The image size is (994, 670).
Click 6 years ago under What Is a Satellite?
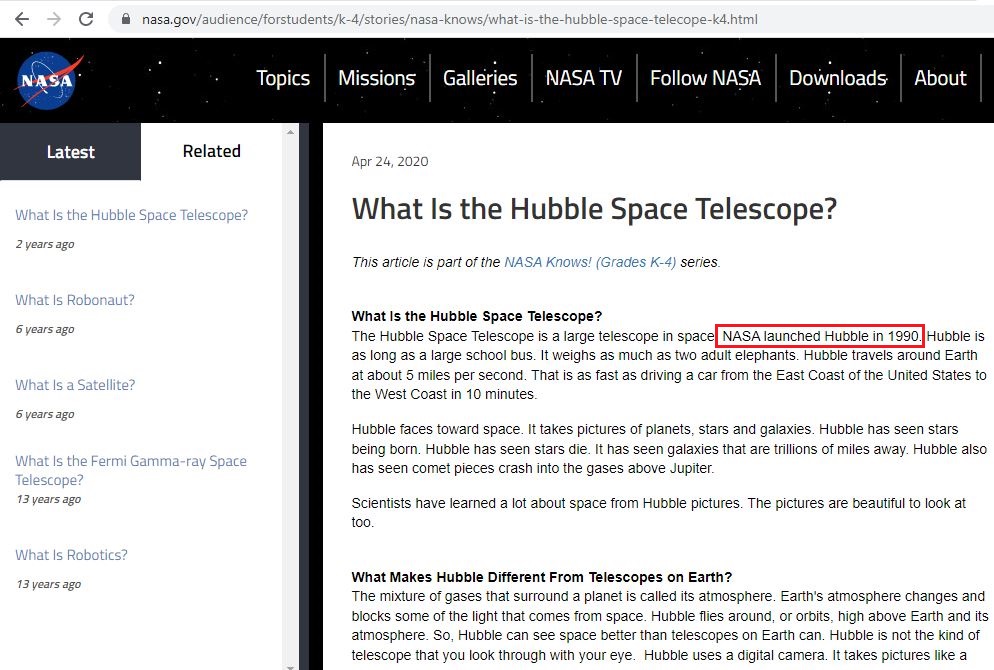pyautogui.click(x=44, y=414)
